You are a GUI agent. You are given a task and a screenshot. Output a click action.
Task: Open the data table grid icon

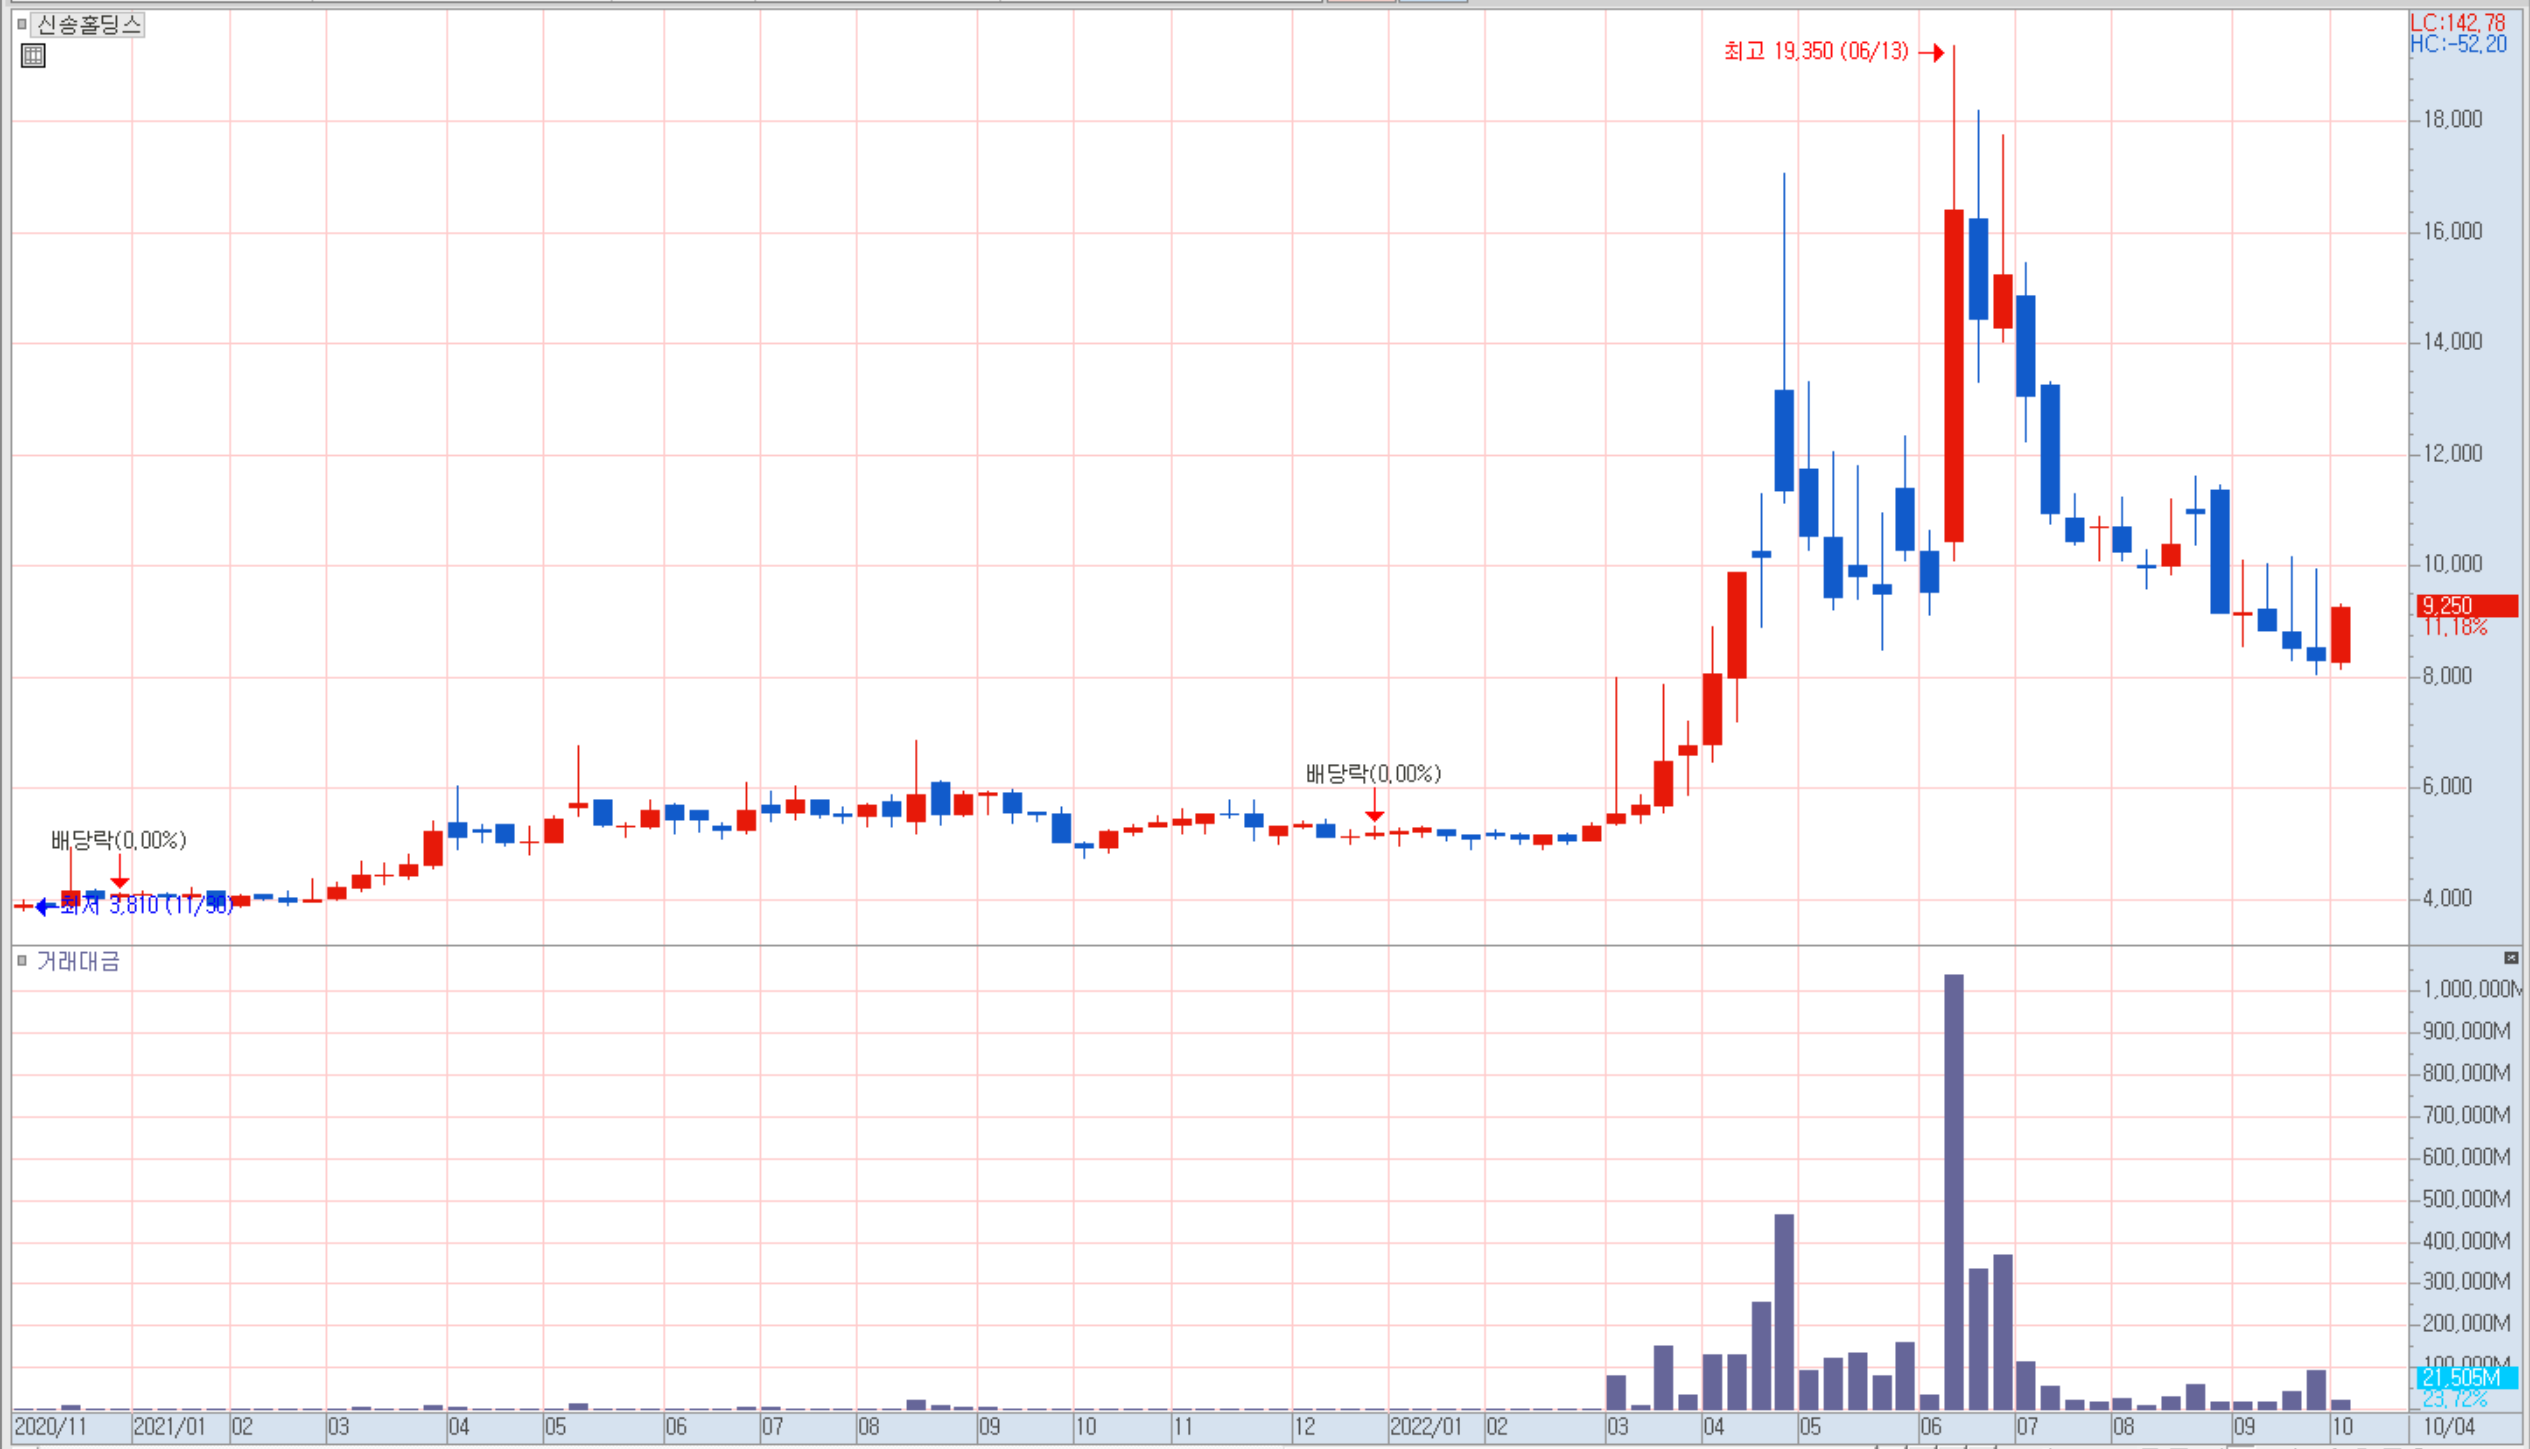[x=33, y=56]
